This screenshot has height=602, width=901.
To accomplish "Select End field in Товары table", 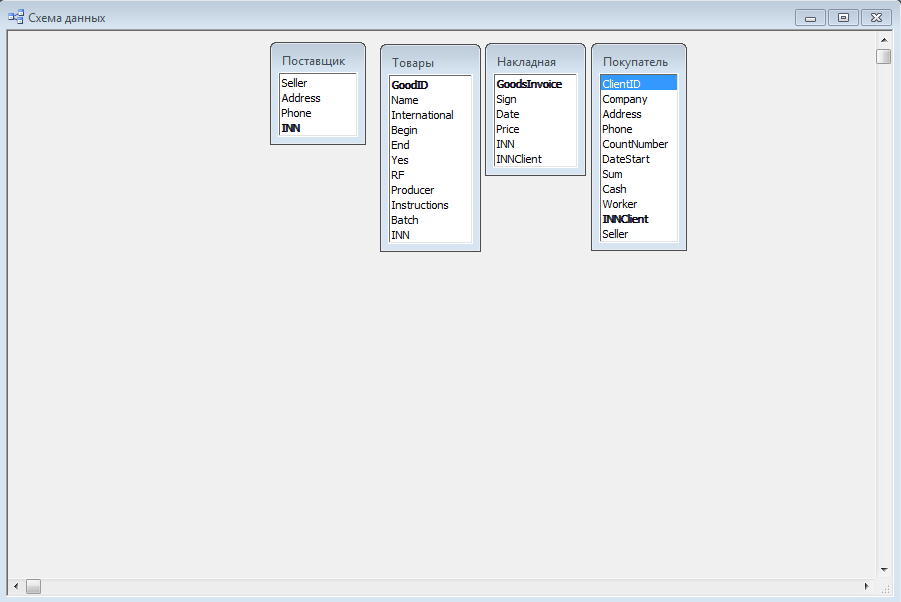I will click(x=430, y=145).
